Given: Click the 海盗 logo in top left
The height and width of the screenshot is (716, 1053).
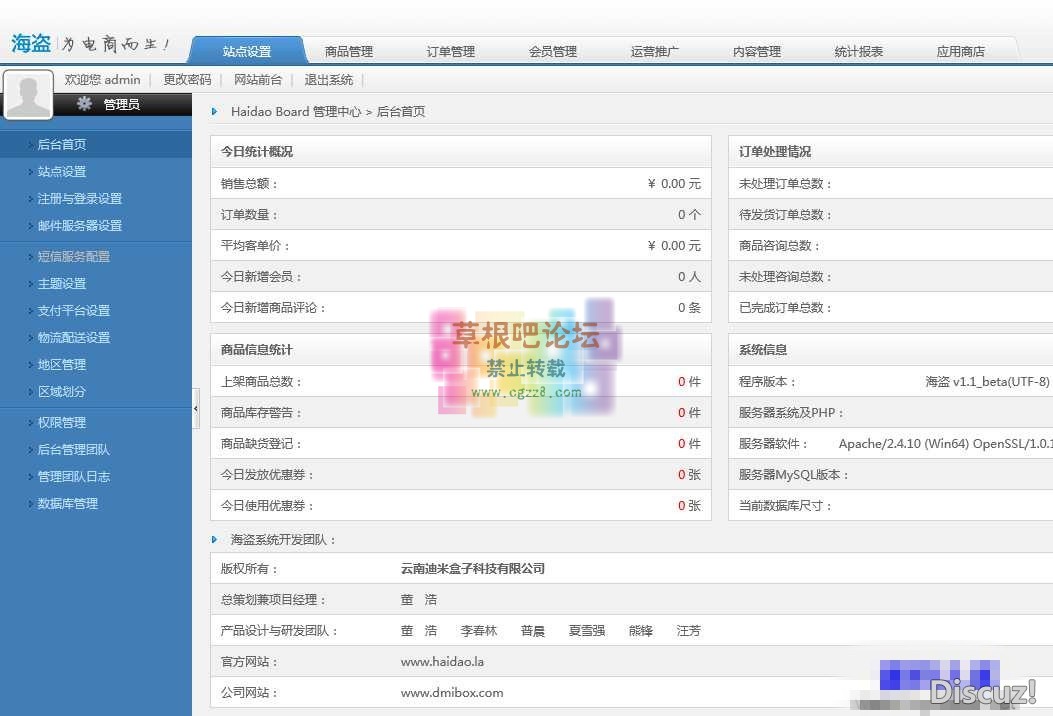Looking at the screenshot, I should [x=30, y=42].
